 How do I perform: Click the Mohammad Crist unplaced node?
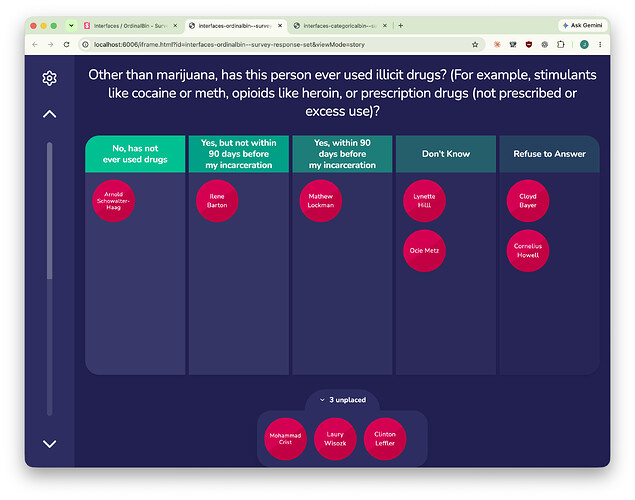pos(286,439)
